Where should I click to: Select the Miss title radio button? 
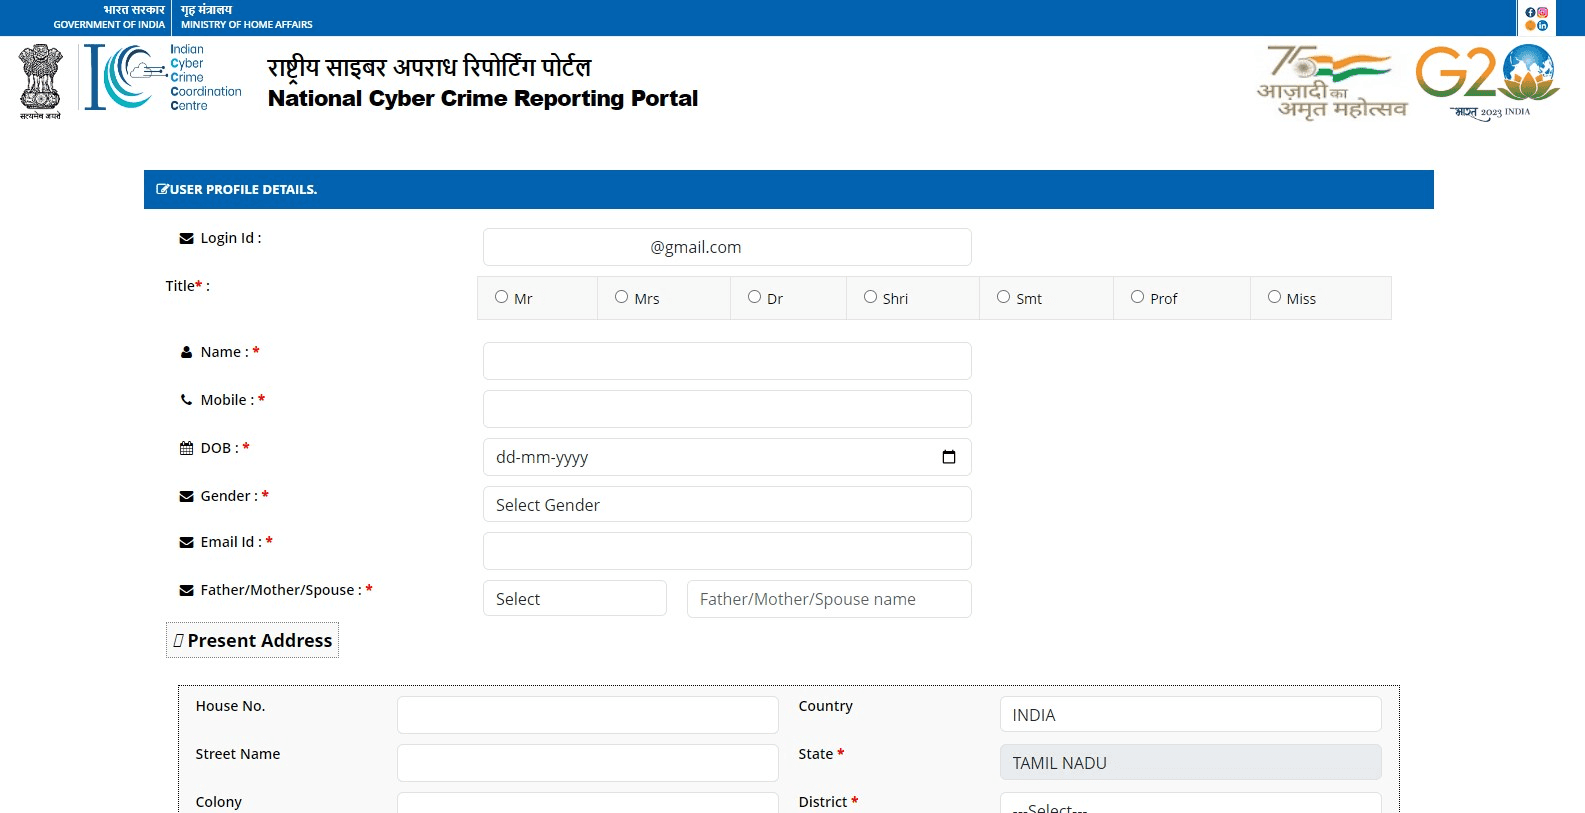pos(1274,297)
